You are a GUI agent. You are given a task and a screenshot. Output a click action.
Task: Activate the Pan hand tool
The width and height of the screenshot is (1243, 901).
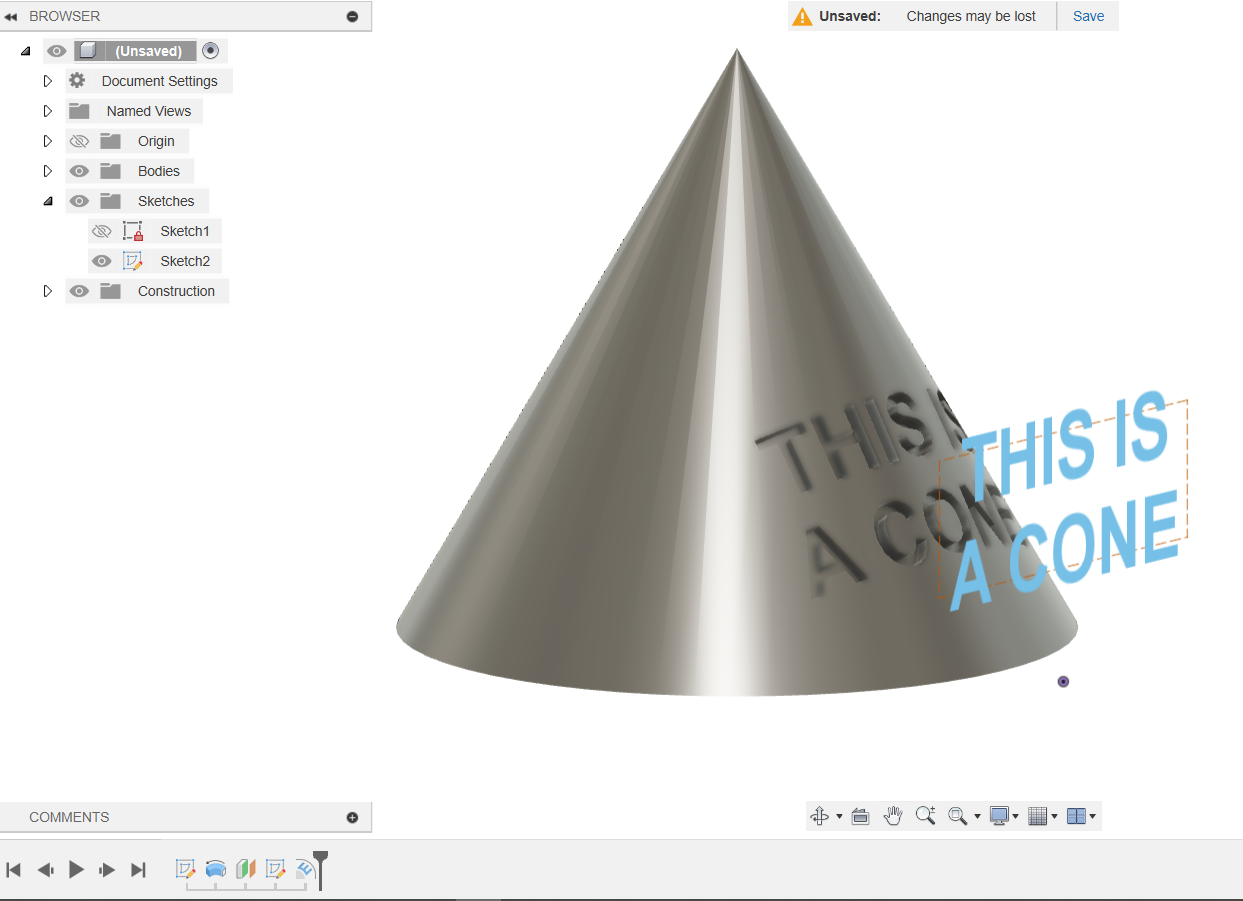click(x=893, y=816)
